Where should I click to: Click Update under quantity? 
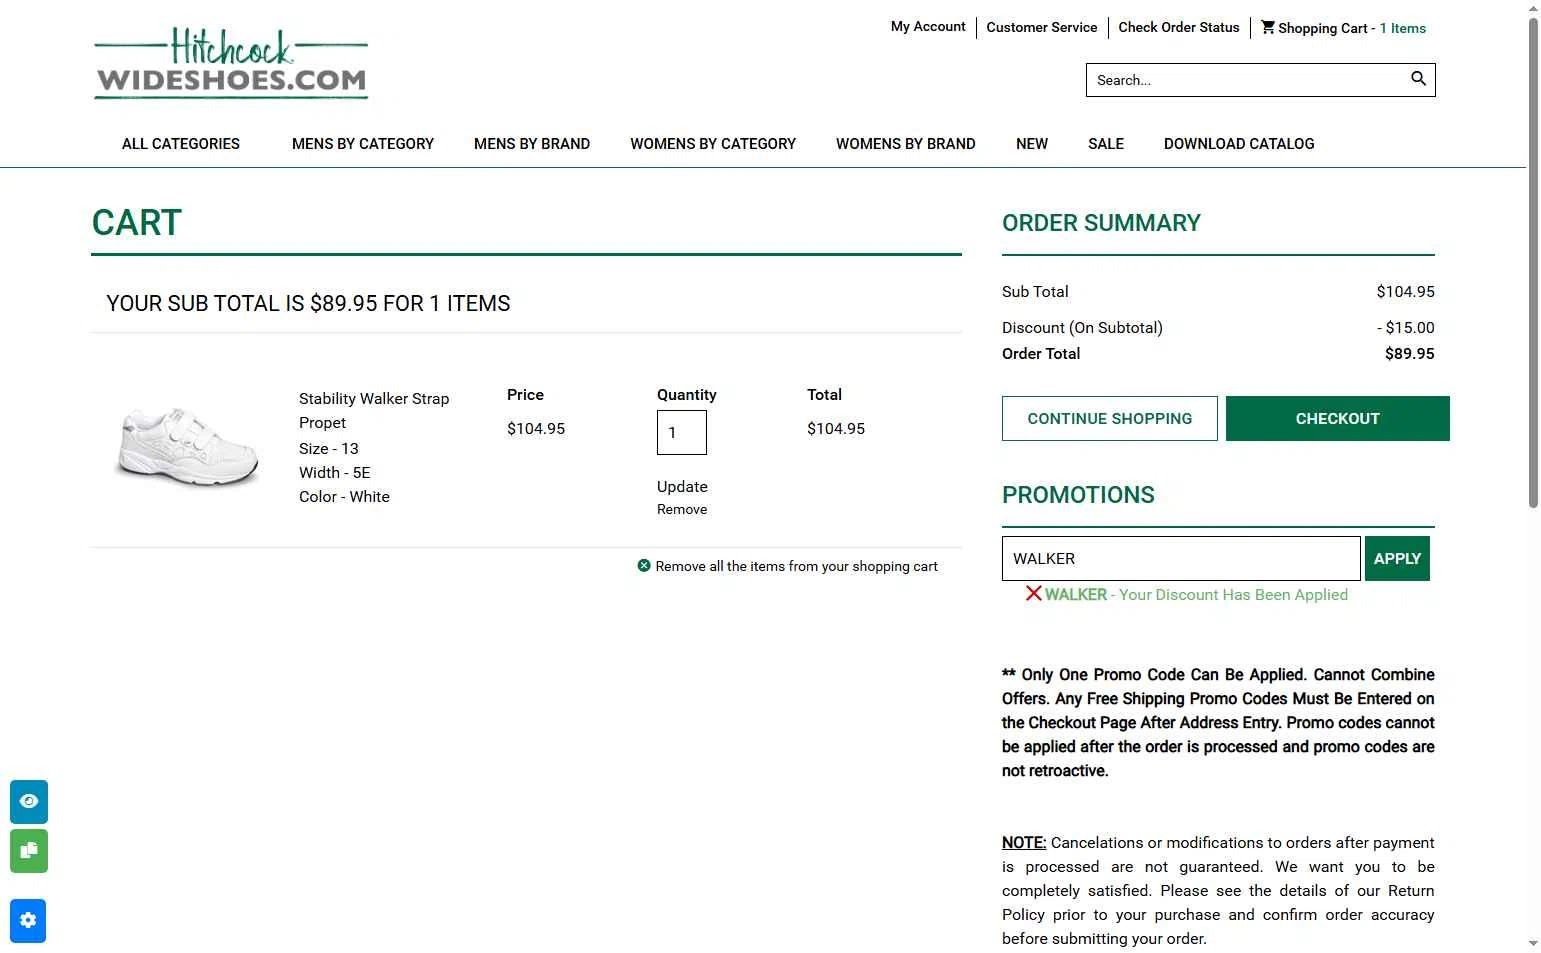[x=682, y=486]
